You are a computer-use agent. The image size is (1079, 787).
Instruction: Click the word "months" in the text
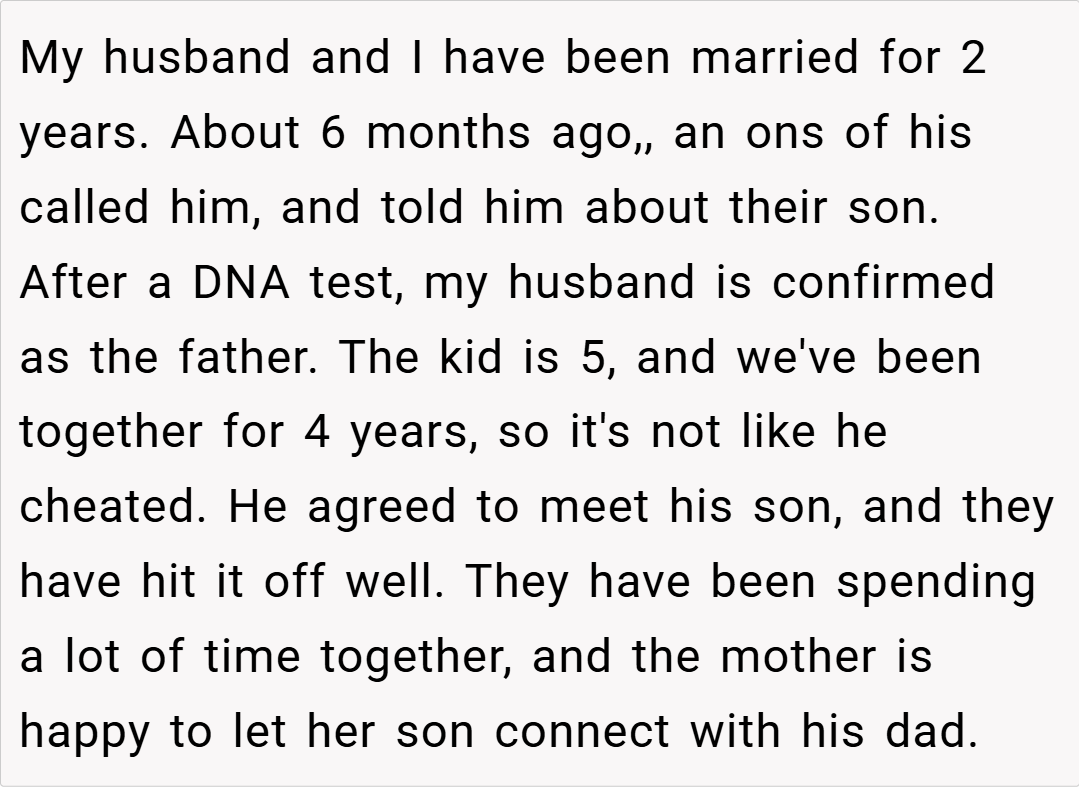(x=448, y=133)
